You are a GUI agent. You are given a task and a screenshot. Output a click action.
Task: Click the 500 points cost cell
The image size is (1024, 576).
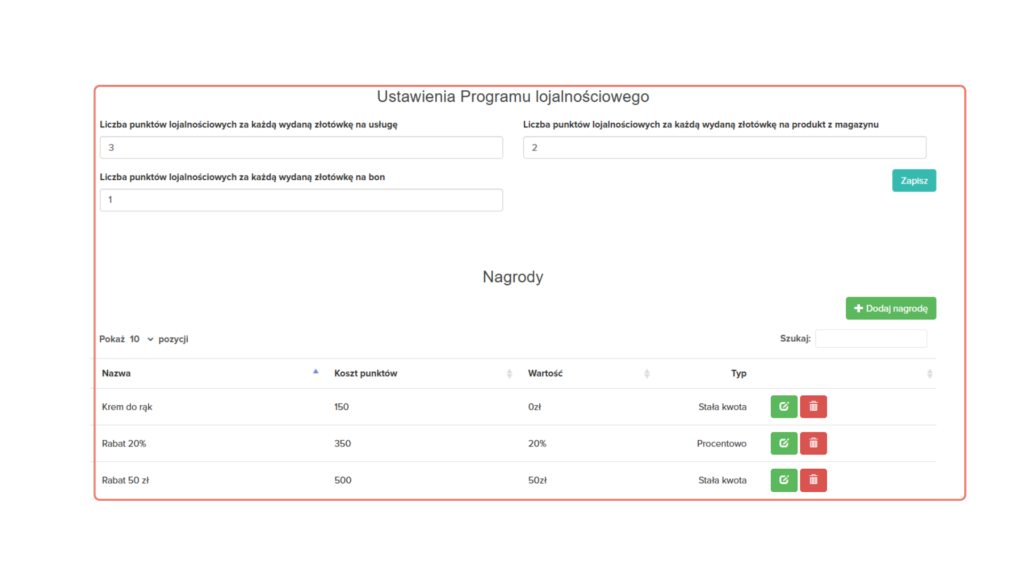[x=342, y=480]
